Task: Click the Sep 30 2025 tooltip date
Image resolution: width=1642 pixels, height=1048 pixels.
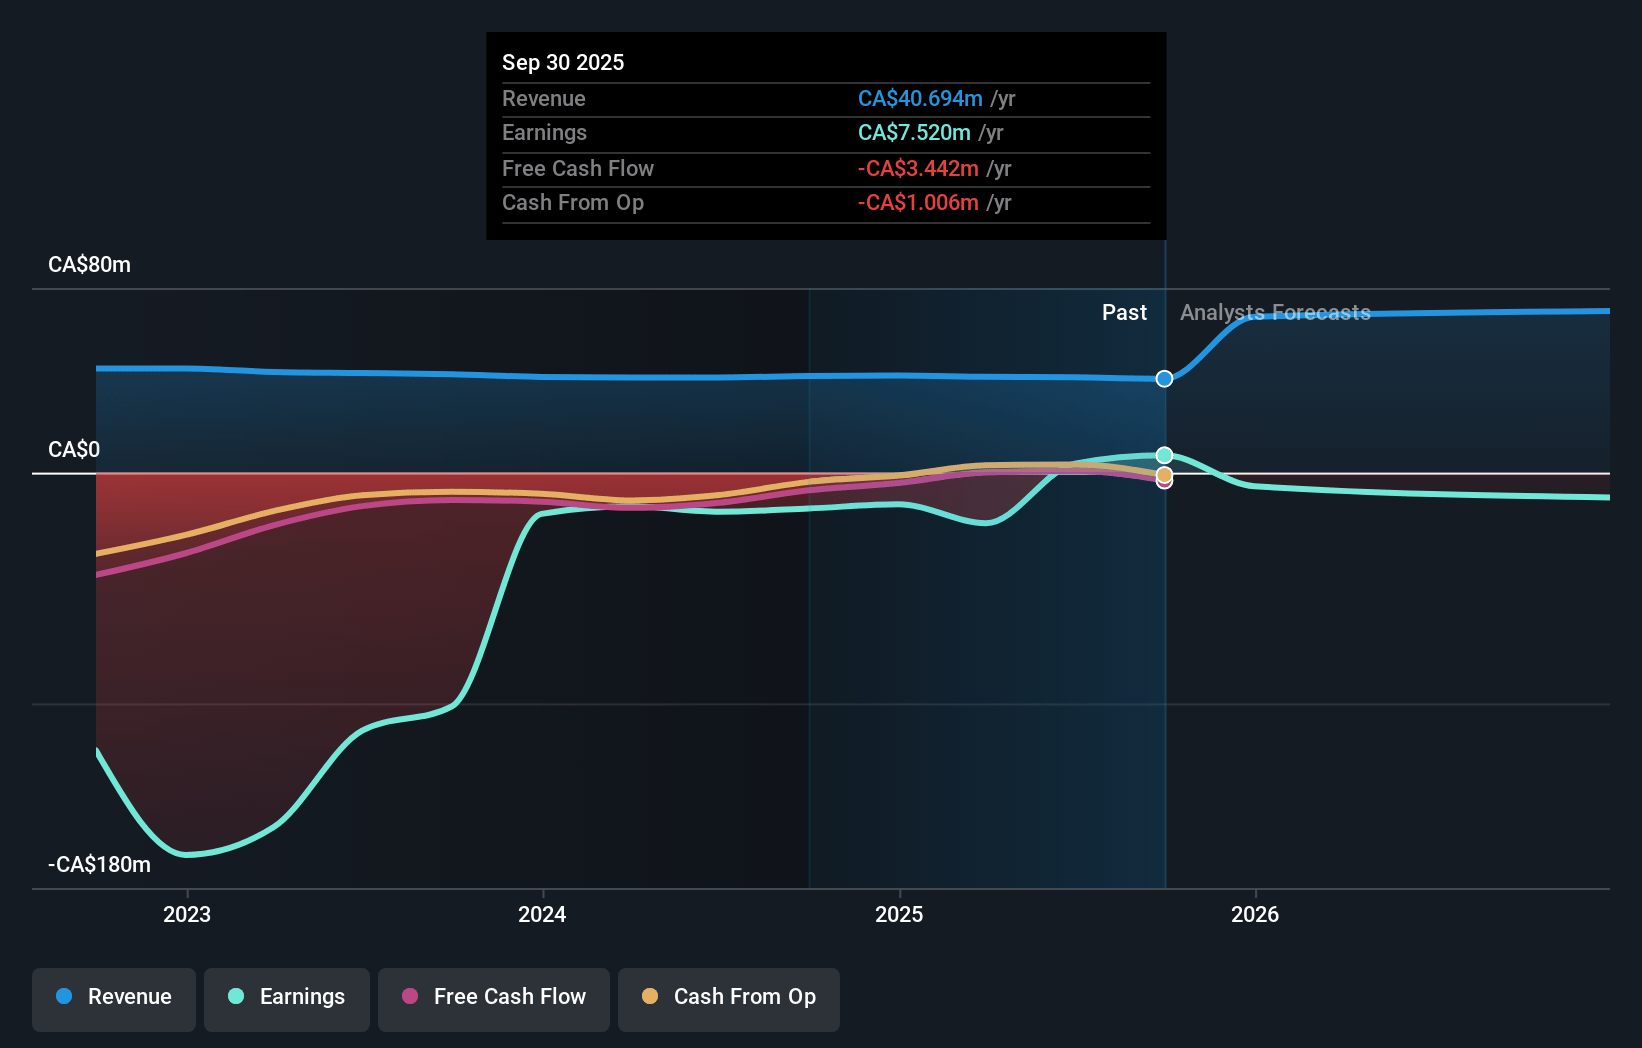Action: pos(563,62)
